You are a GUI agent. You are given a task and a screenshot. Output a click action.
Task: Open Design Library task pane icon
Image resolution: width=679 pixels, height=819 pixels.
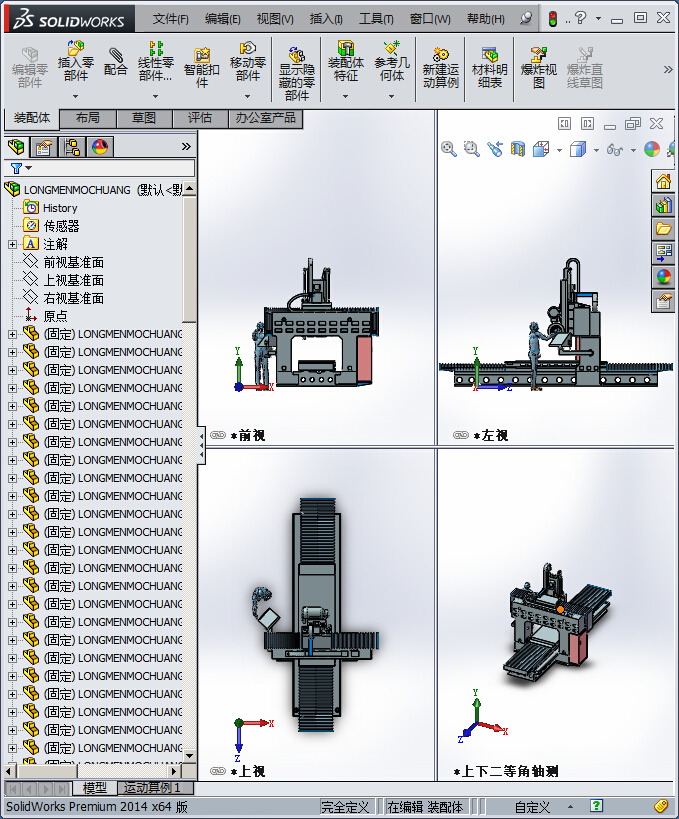point(663,205)
